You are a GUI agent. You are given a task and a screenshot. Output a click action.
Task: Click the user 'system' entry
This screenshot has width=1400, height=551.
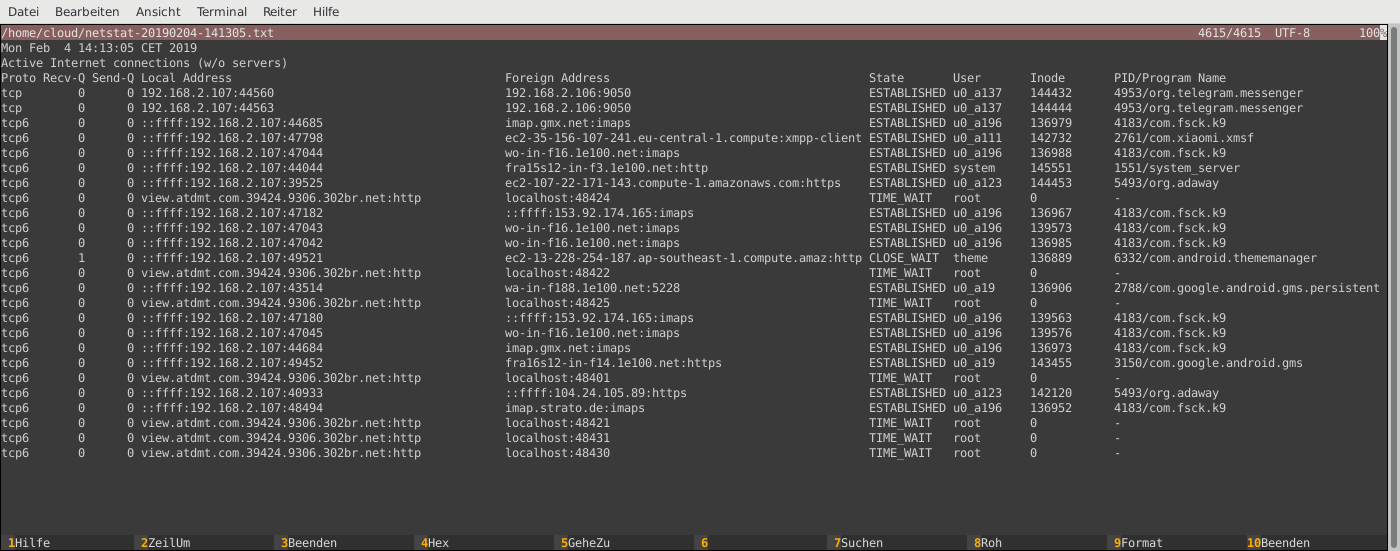pyautogui.click(x=974, y=168)
